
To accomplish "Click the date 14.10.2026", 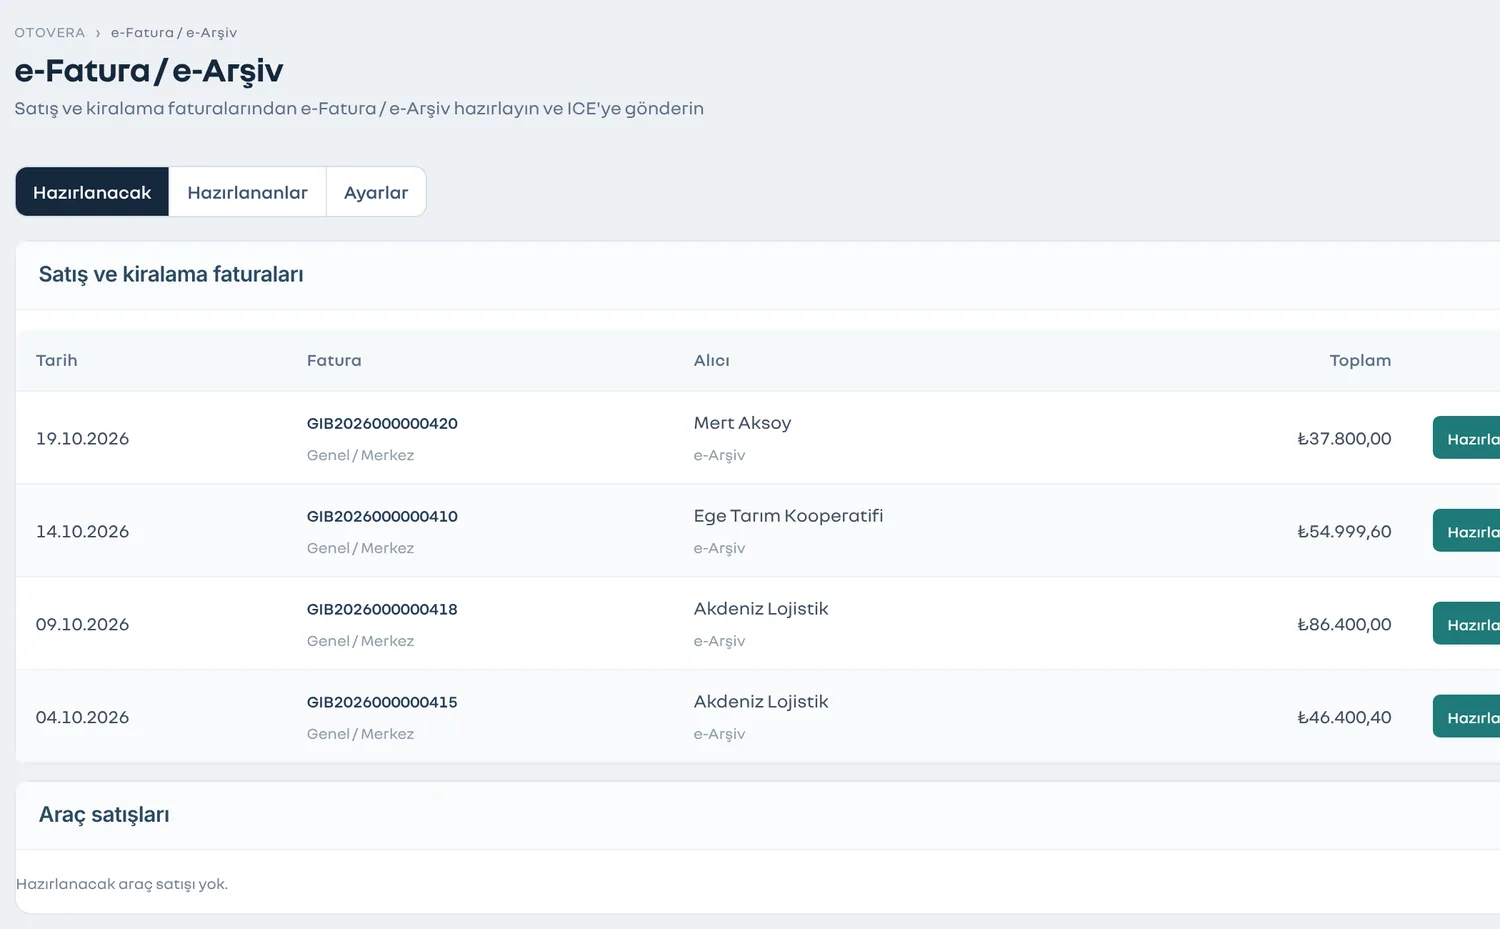I will (82, 531).
